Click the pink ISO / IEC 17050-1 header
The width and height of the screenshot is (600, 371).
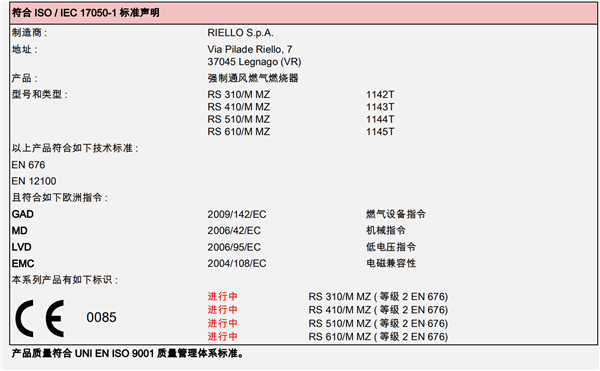tap(303, 13)
